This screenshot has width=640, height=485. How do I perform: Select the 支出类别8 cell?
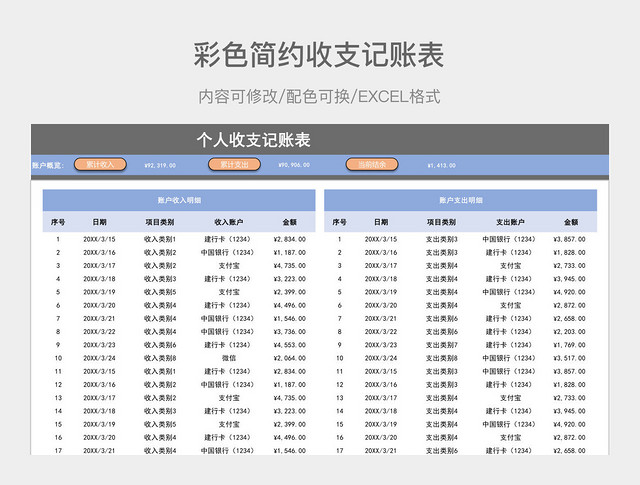[442, 358]
